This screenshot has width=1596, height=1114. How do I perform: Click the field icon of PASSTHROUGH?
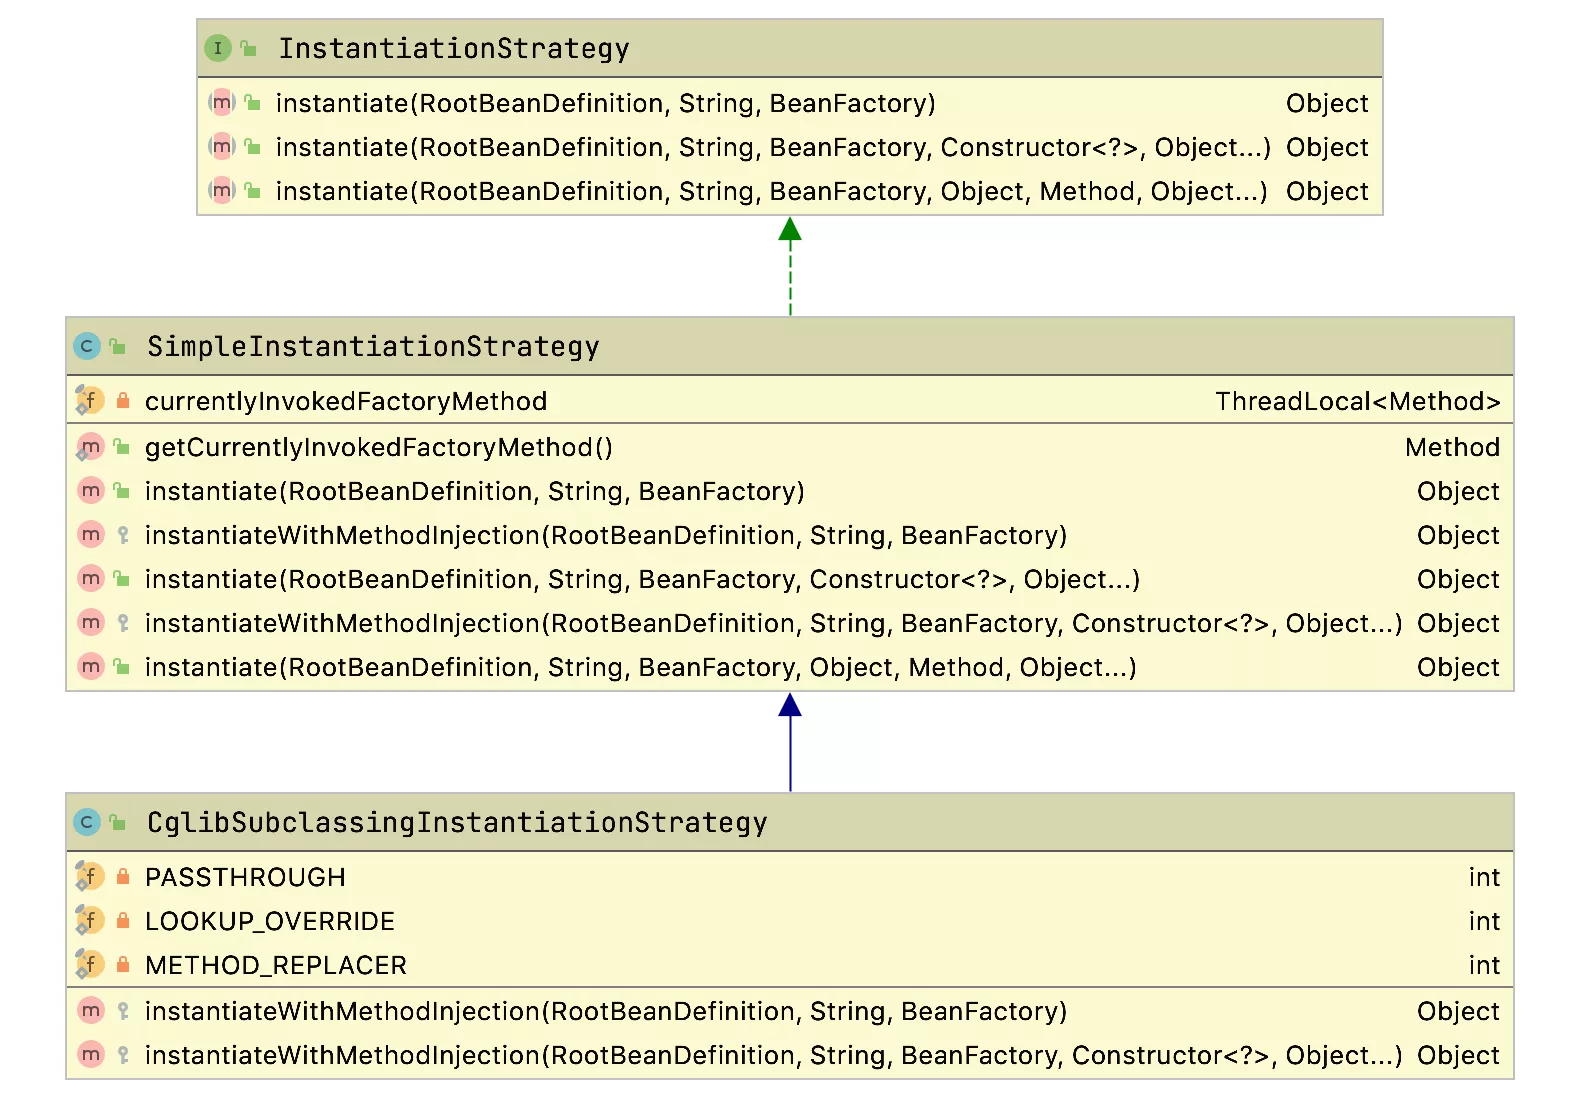pos(90,876)
